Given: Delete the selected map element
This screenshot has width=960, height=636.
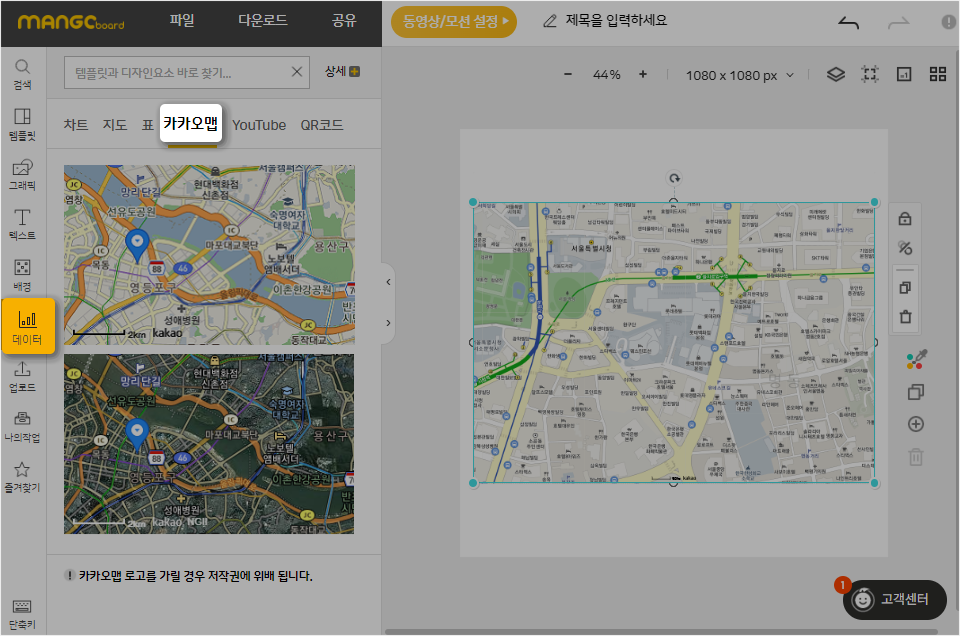Looking at the screenshot, I should [905, 316].
